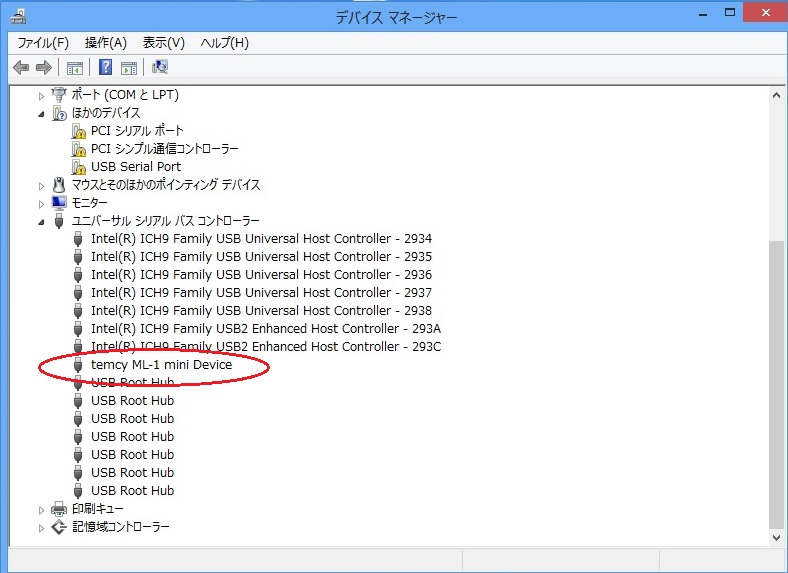
Task: Select USB Serial Port device
Action: tap(136, 167)
